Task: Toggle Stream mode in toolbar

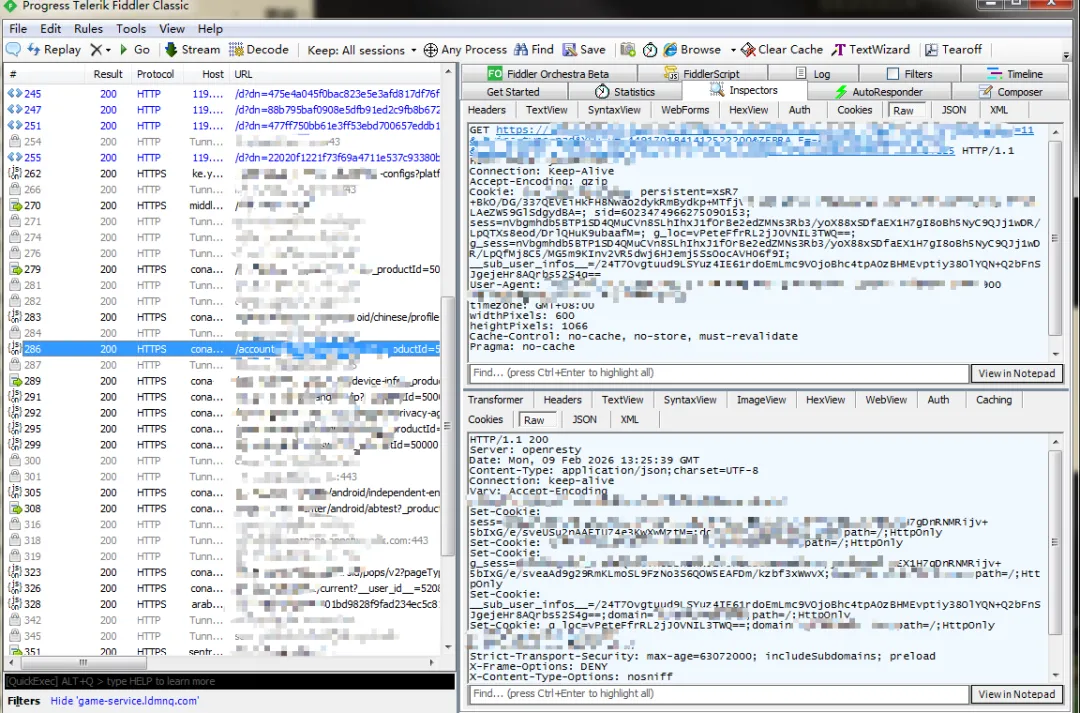Action: coord(192,50)
